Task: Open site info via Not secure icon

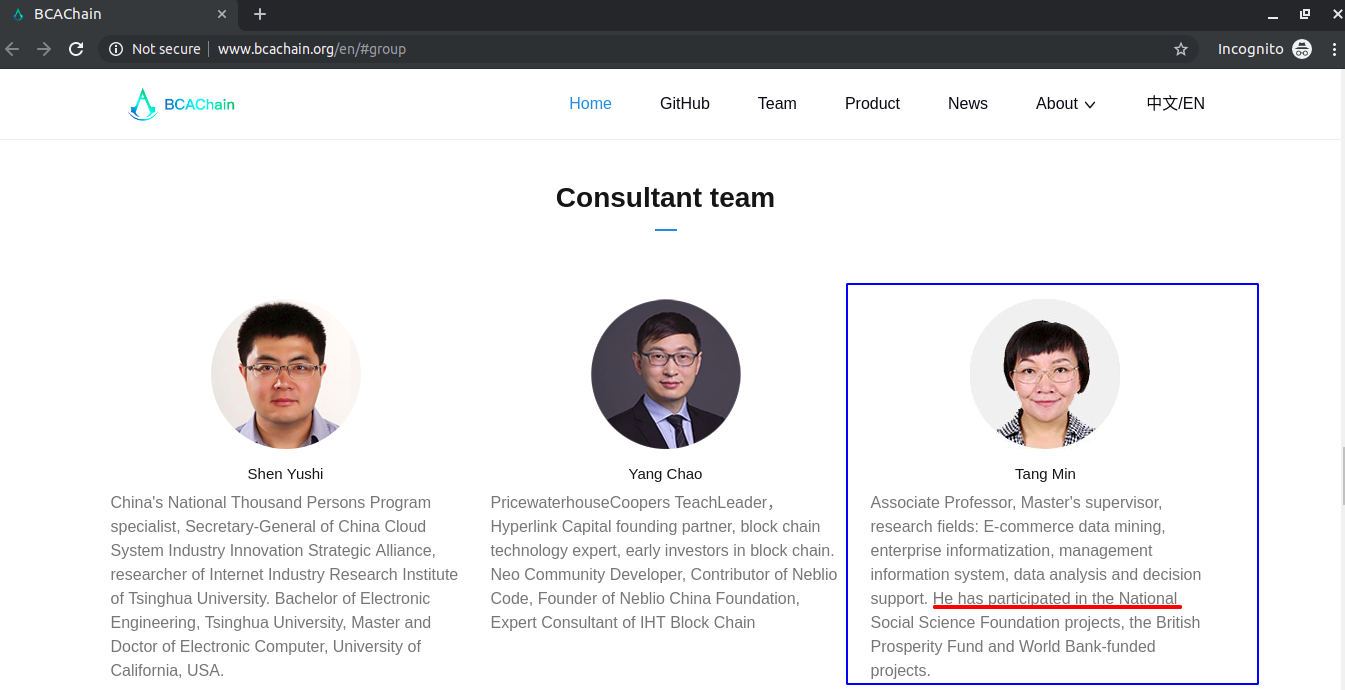Action: click(116, 49)
